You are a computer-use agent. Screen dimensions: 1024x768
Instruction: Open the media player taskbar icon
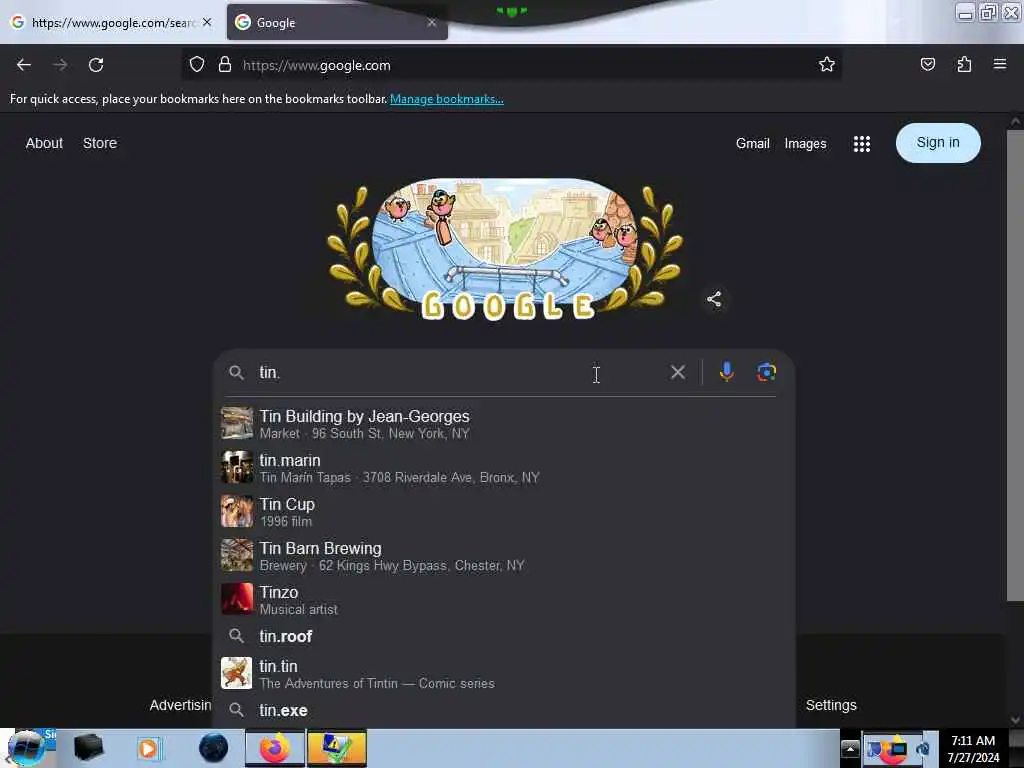tap(148, 748)
